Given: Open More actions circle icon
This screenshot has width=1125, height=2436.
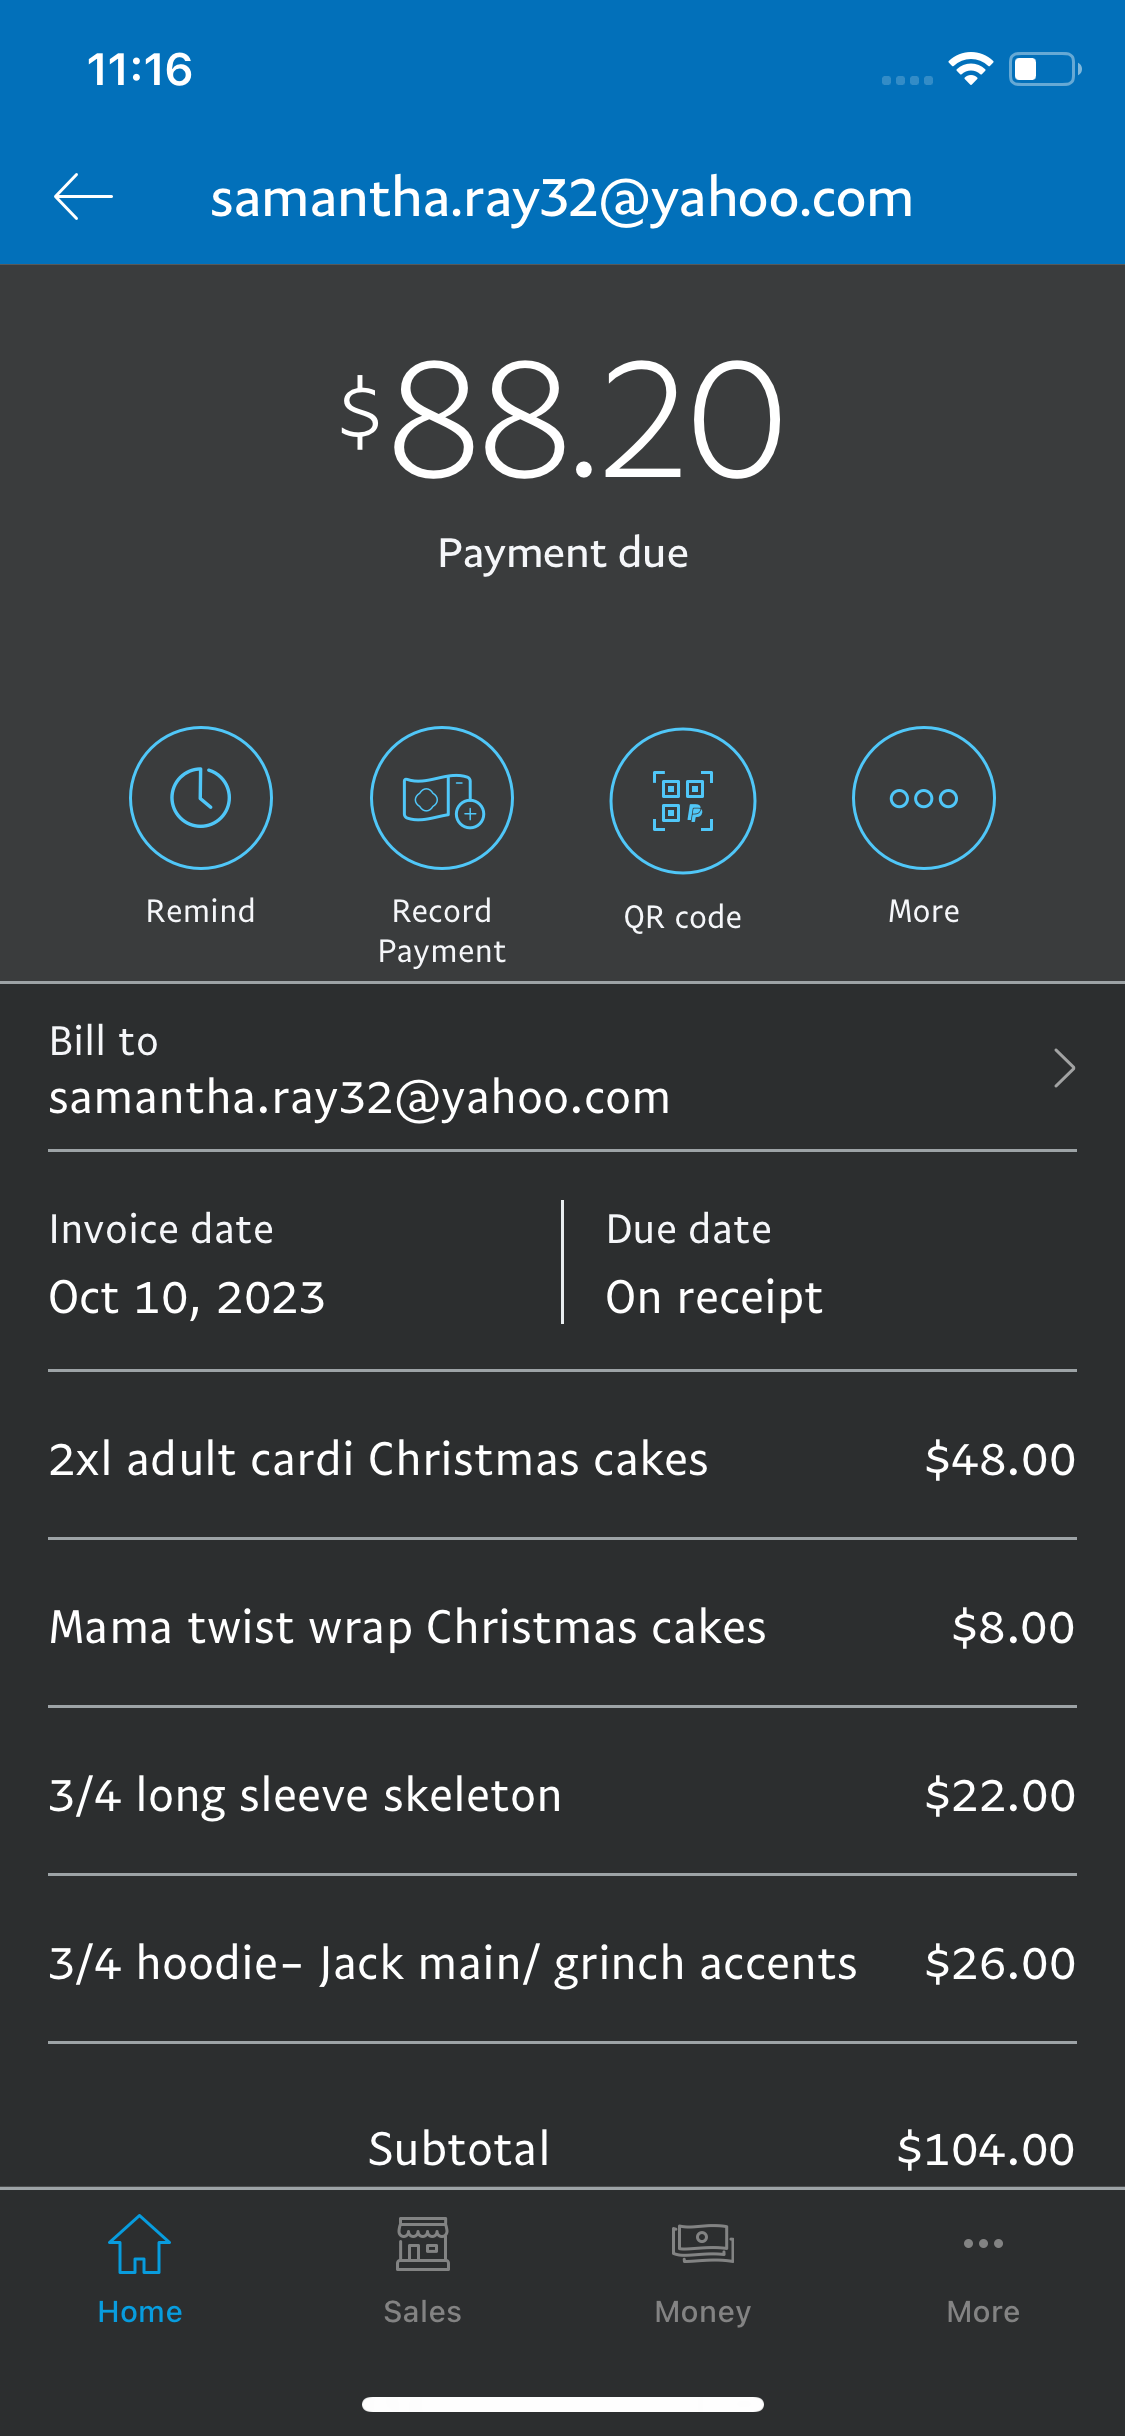Looking at the screenshot, I should click(x=923, y=798).
